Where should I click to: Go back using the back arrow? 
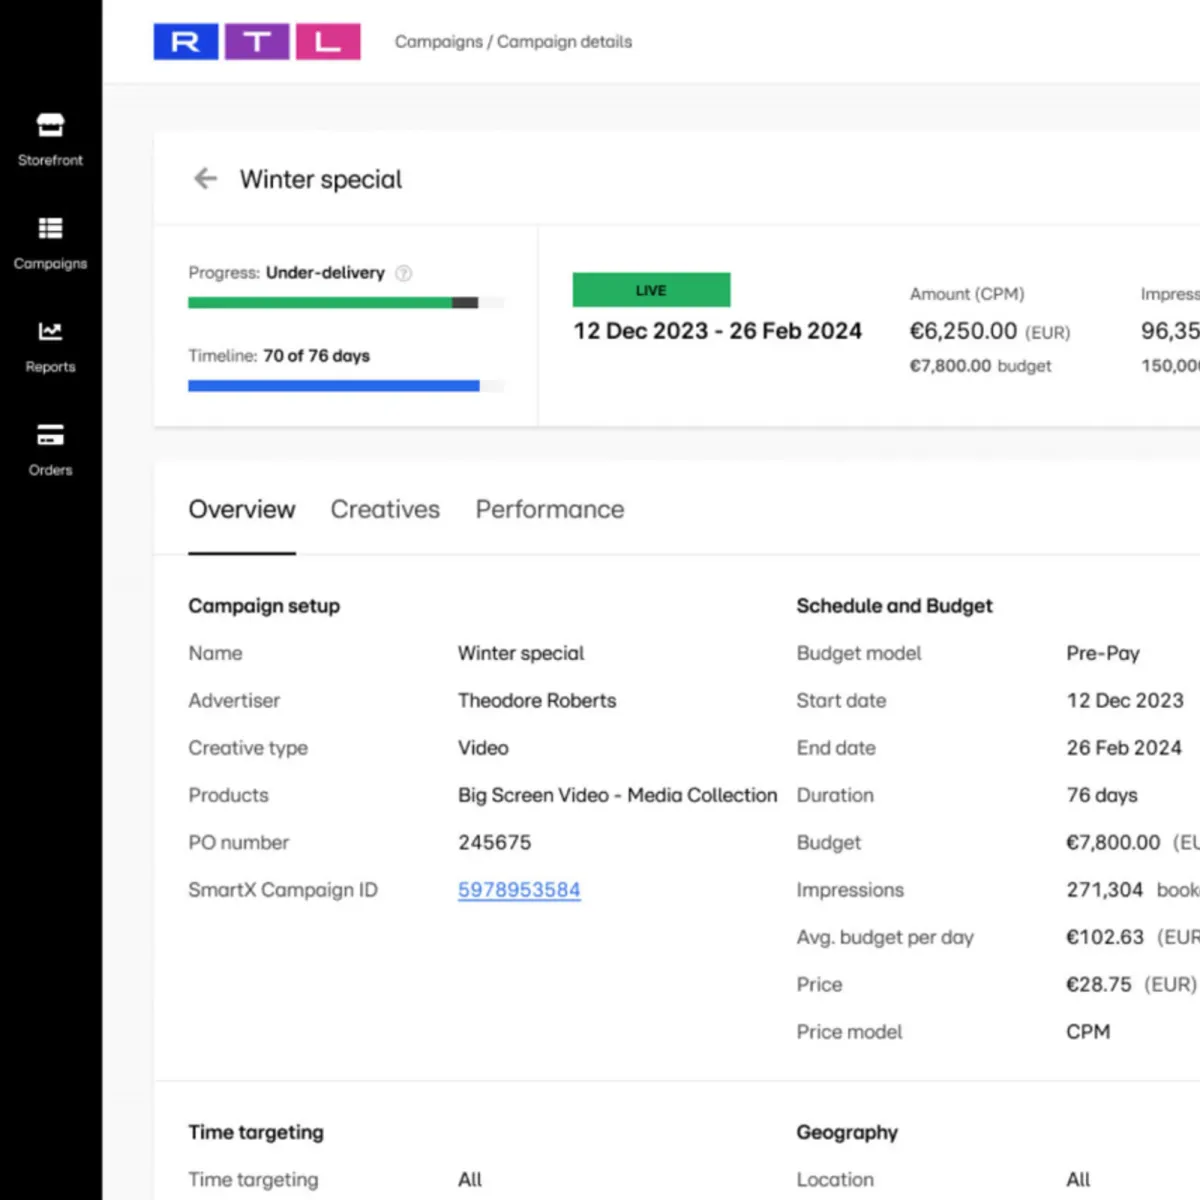[205, 178]
